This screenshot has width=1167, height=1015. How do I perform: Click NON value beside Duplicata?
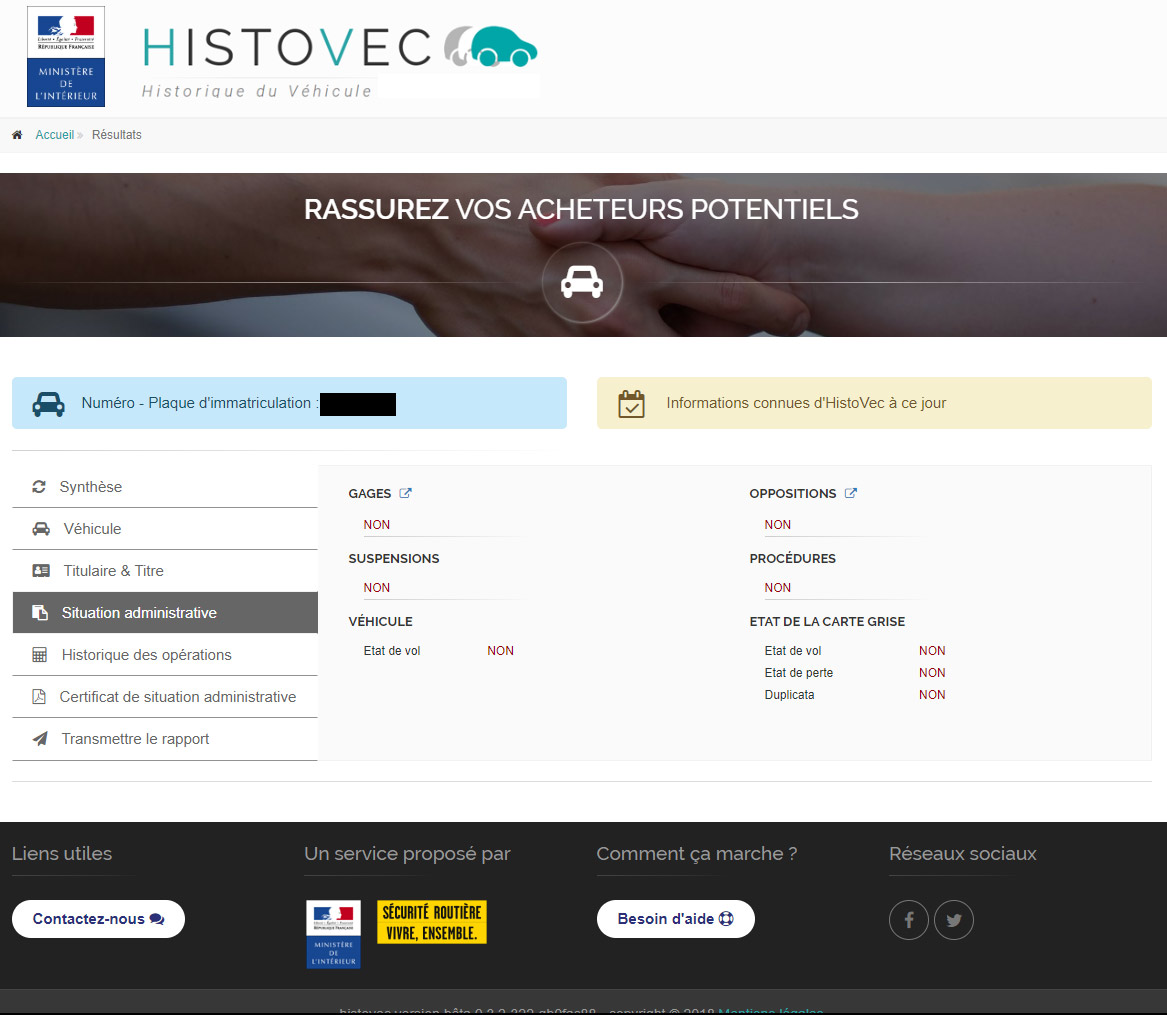[932, 695]
